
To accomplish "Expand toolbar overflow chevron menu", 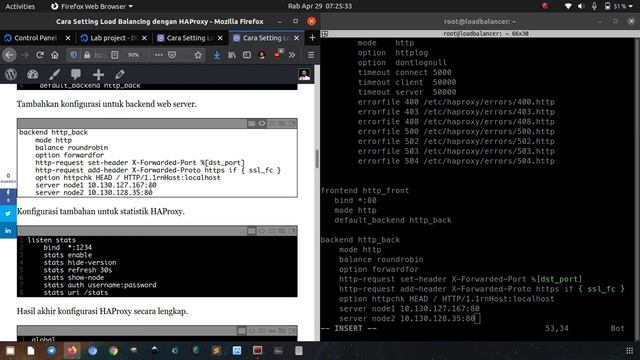I will (x=292, y=55).
